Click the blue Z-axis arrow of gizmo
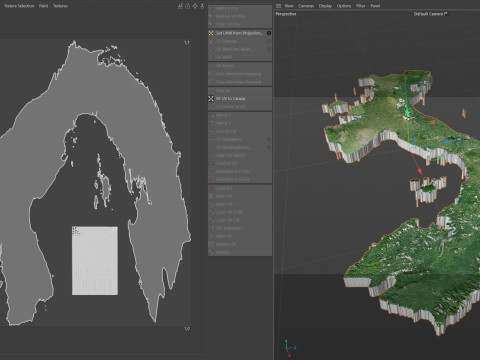The image size is (480, 360). coord(447,142)
